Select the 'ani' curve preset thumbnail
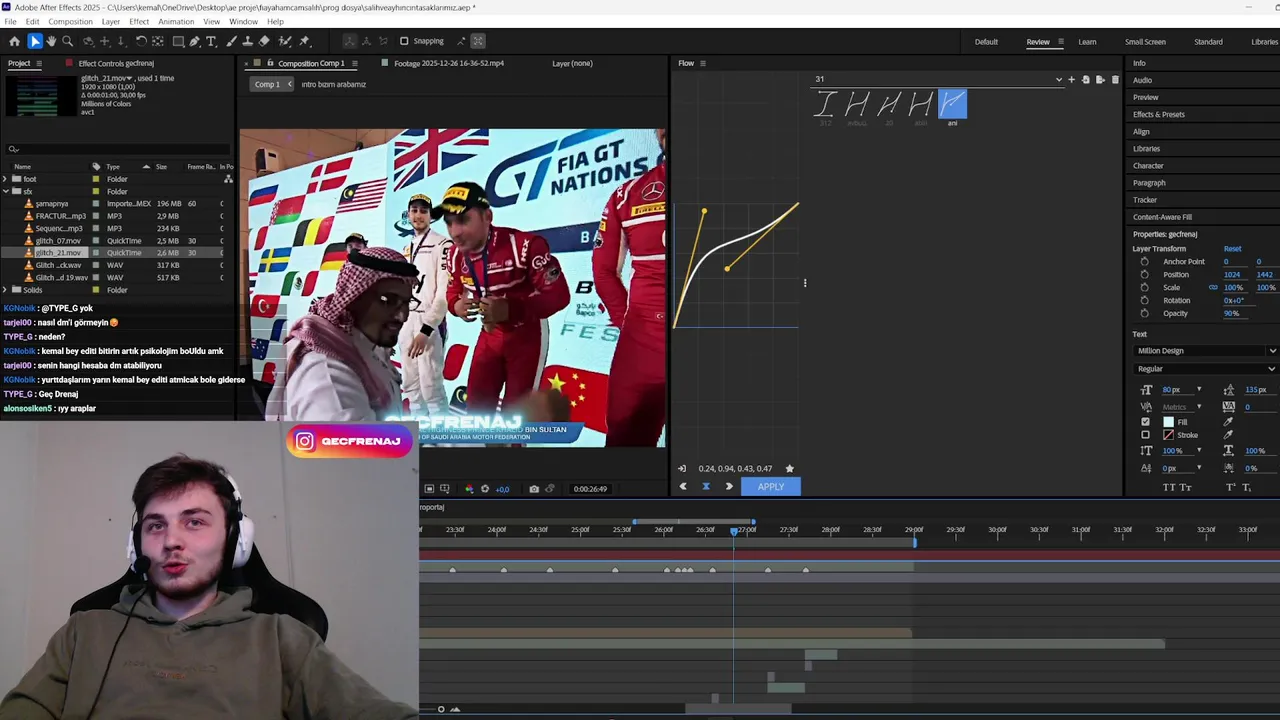1280x720 pixels. click(952, 104)
